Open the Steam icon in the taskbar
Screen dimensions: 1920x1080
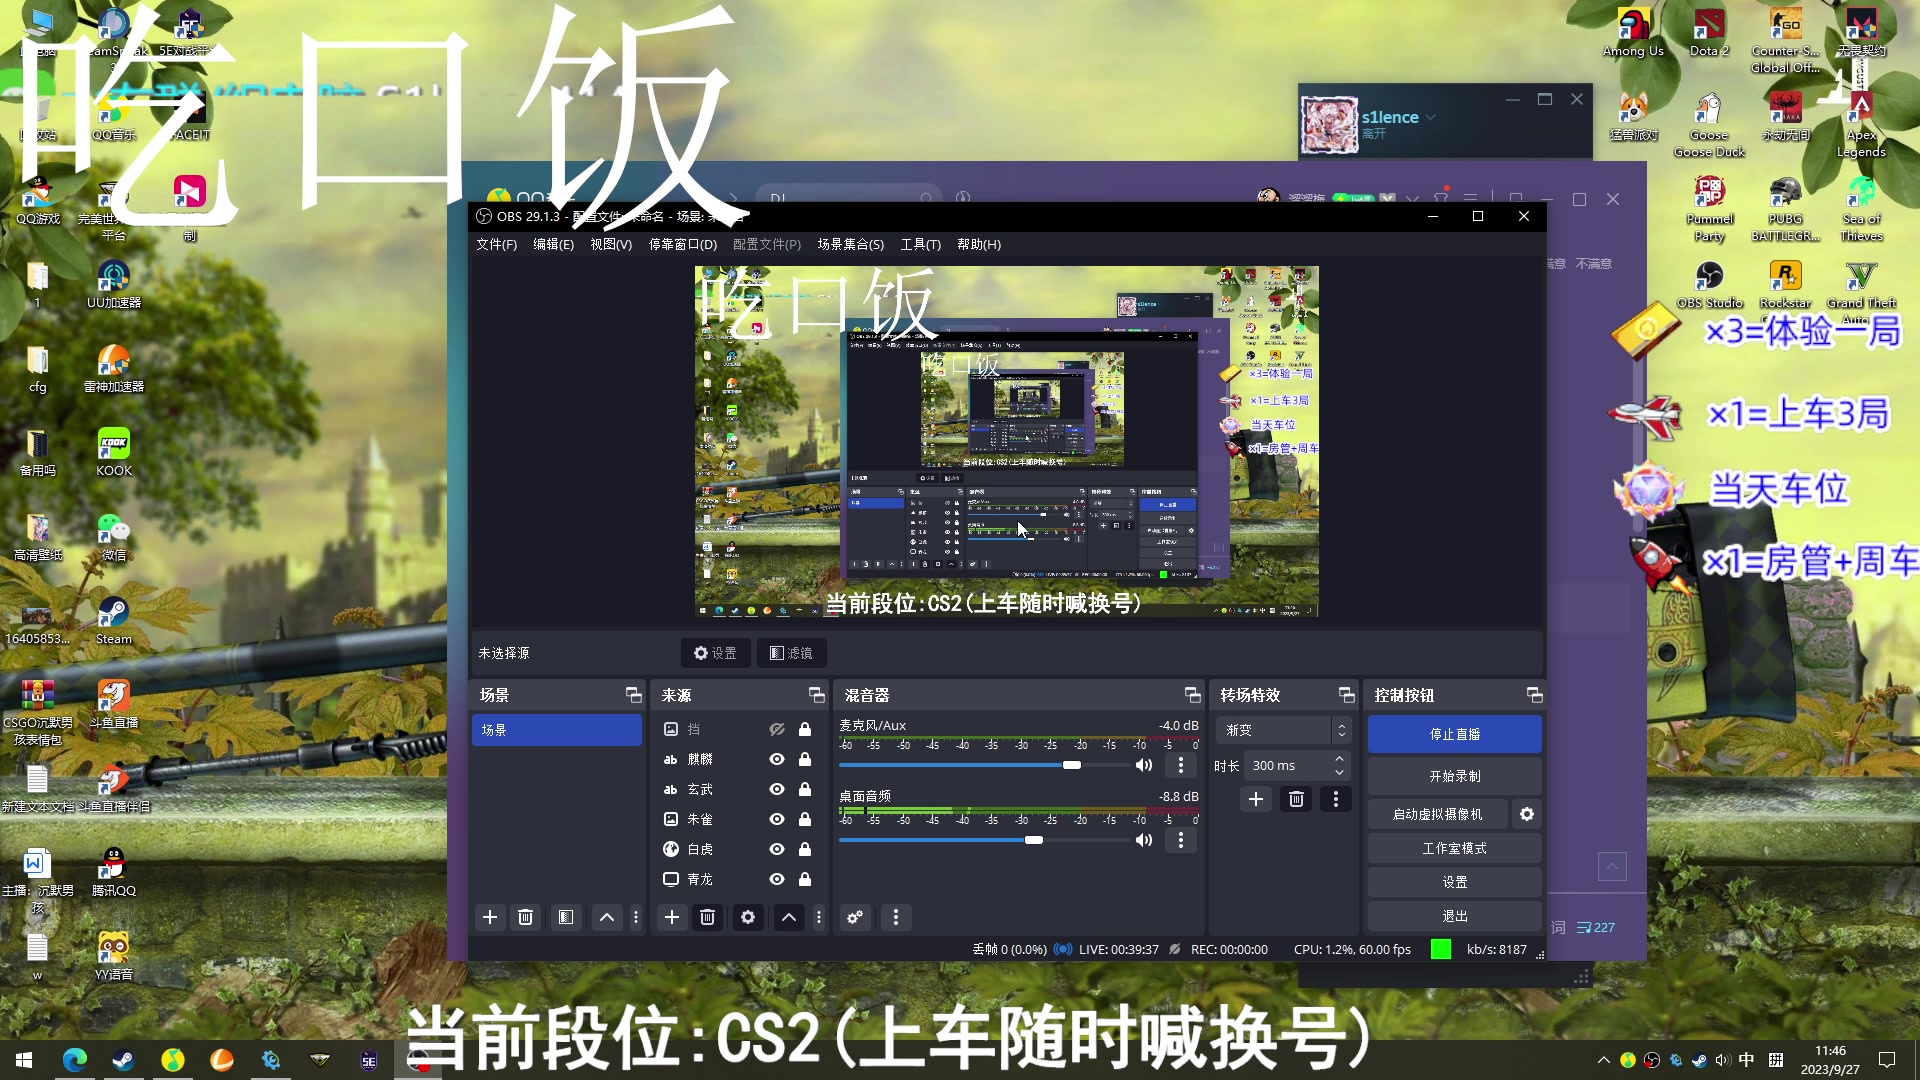124,1060
